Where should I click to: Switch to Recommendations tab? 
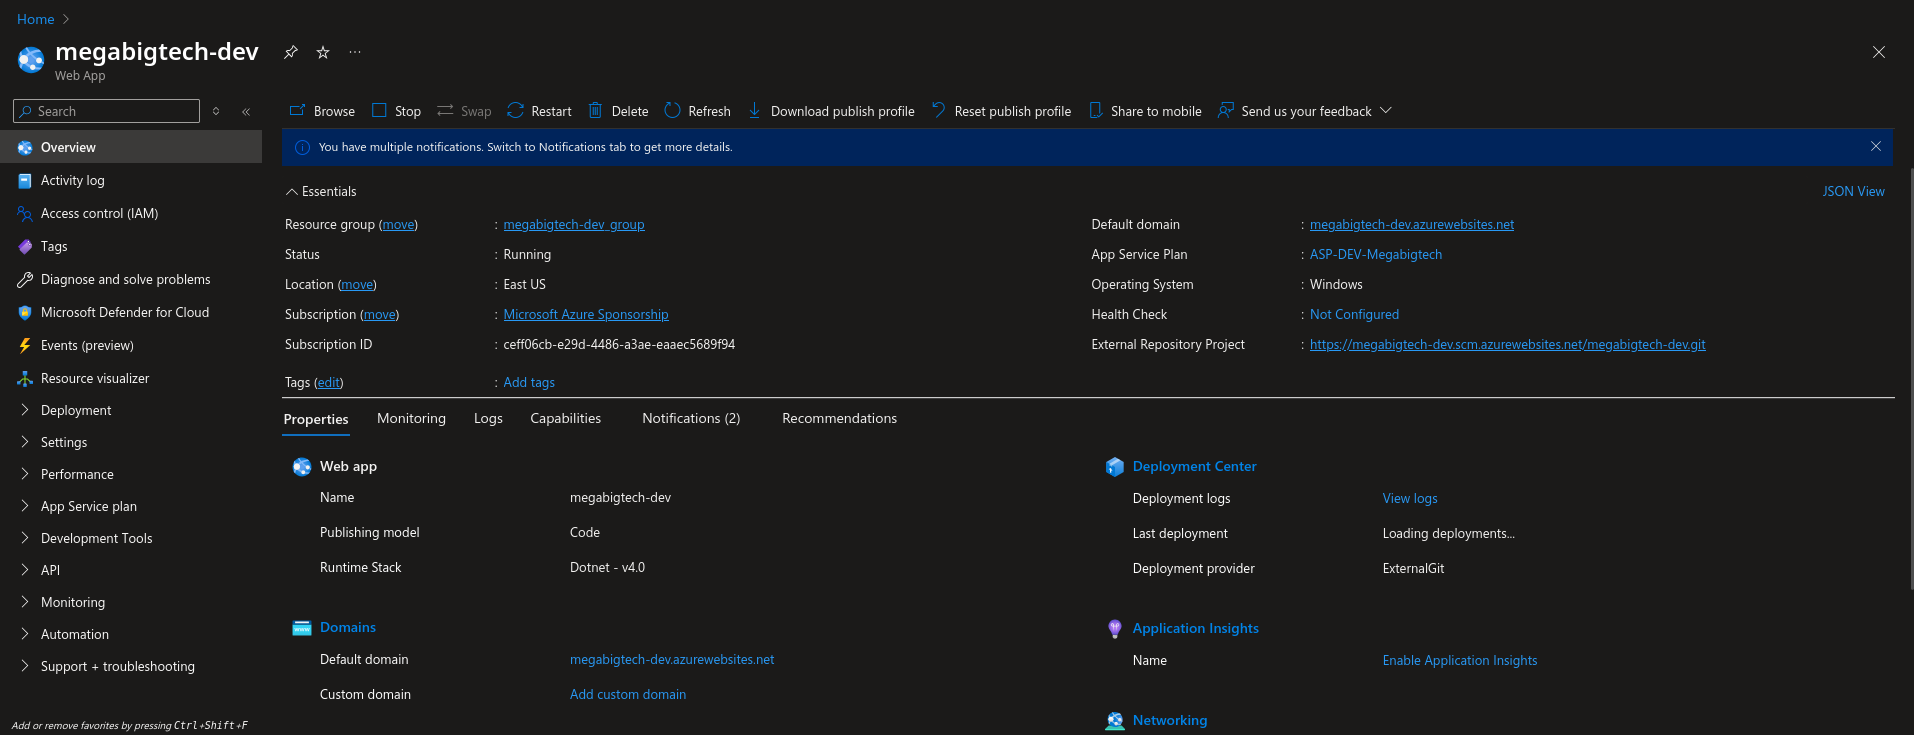point(839,418)
